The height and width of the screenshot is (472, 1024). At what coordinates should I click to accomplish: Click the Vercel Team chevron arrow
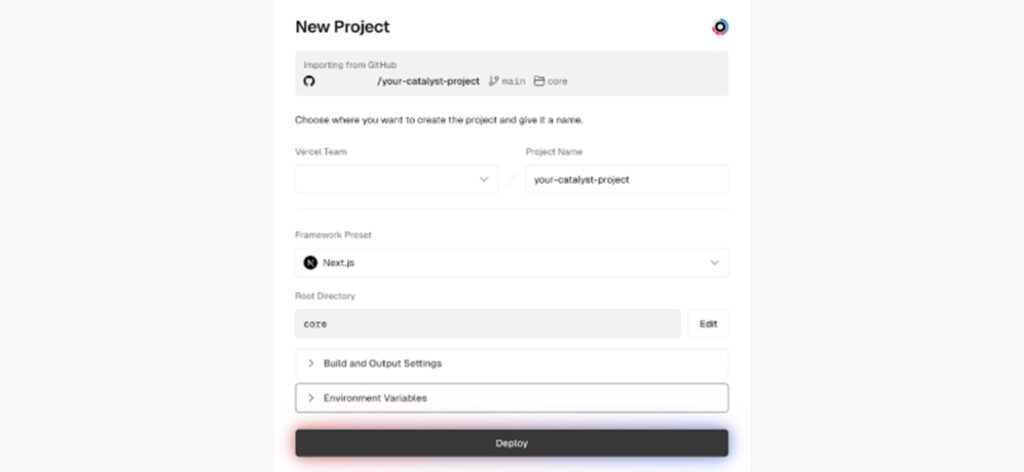(x=484, y=180)
